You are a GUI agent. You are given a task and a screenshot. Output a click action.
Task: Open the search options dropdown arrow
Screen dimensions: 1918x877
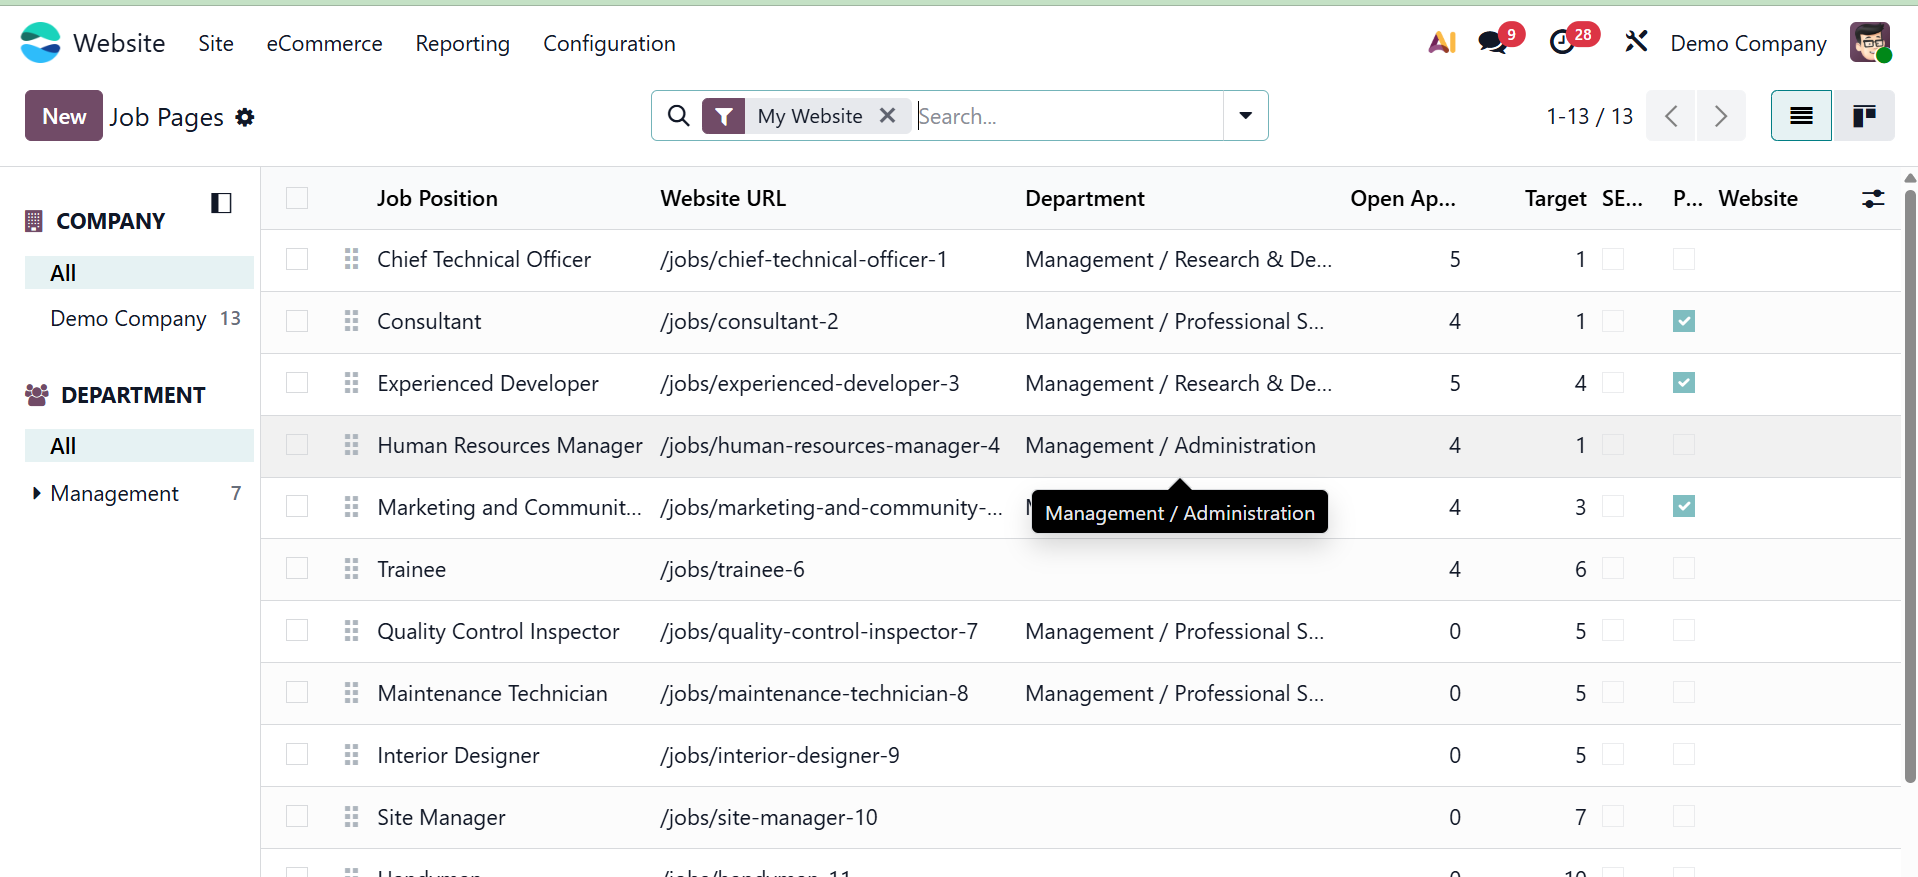(1245, 116)
